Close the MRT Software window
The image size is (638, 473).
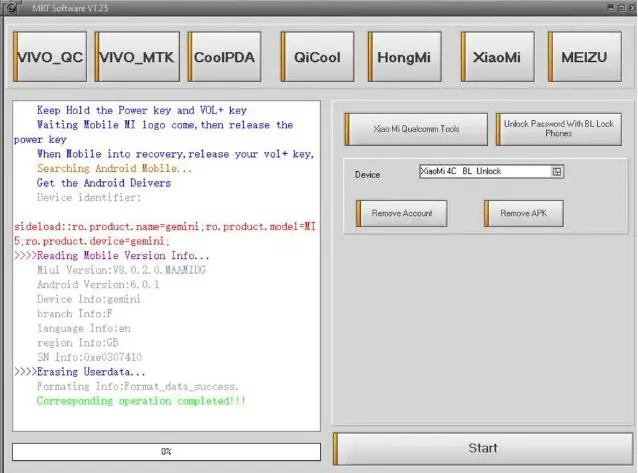(632, 8)
